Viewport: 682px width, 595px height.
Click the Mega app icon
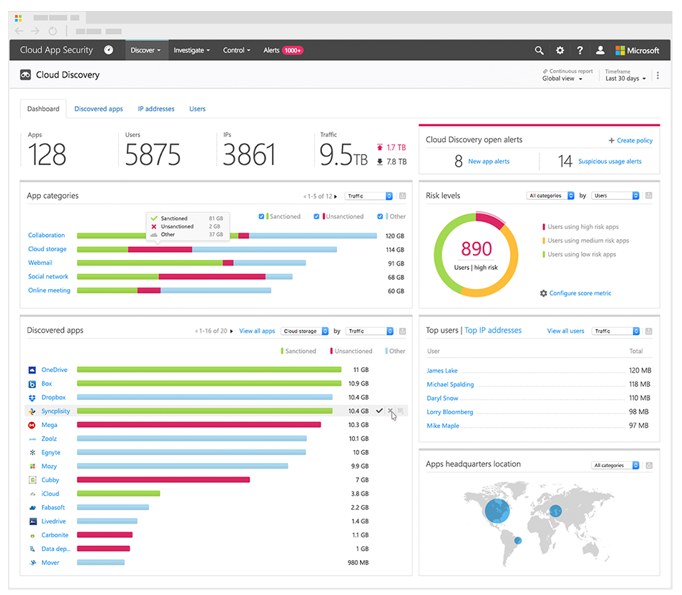33,425
